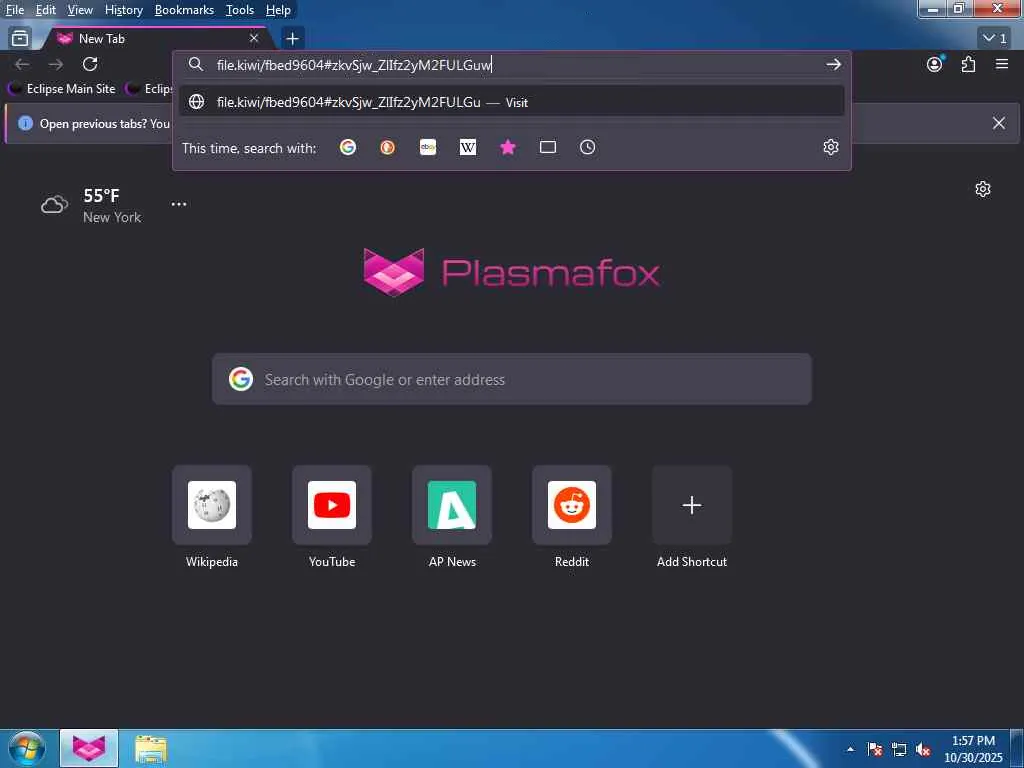Show hidden system tray icons arrow
Image resolution: width=1024 pixels, height=768 pixels.
pos(850,749)
